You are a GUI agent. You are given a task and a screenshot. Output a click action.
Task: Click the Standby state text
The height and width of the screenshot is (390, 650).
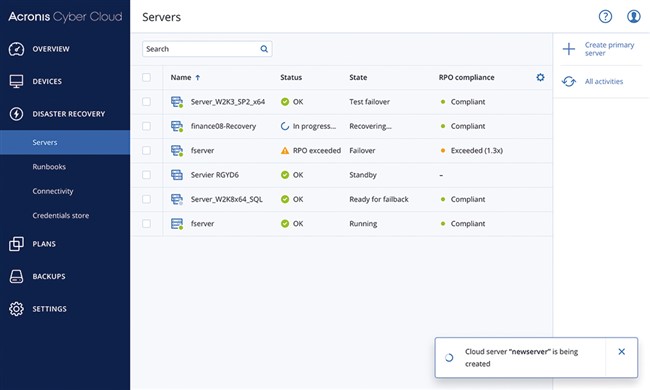pos(363,175)
